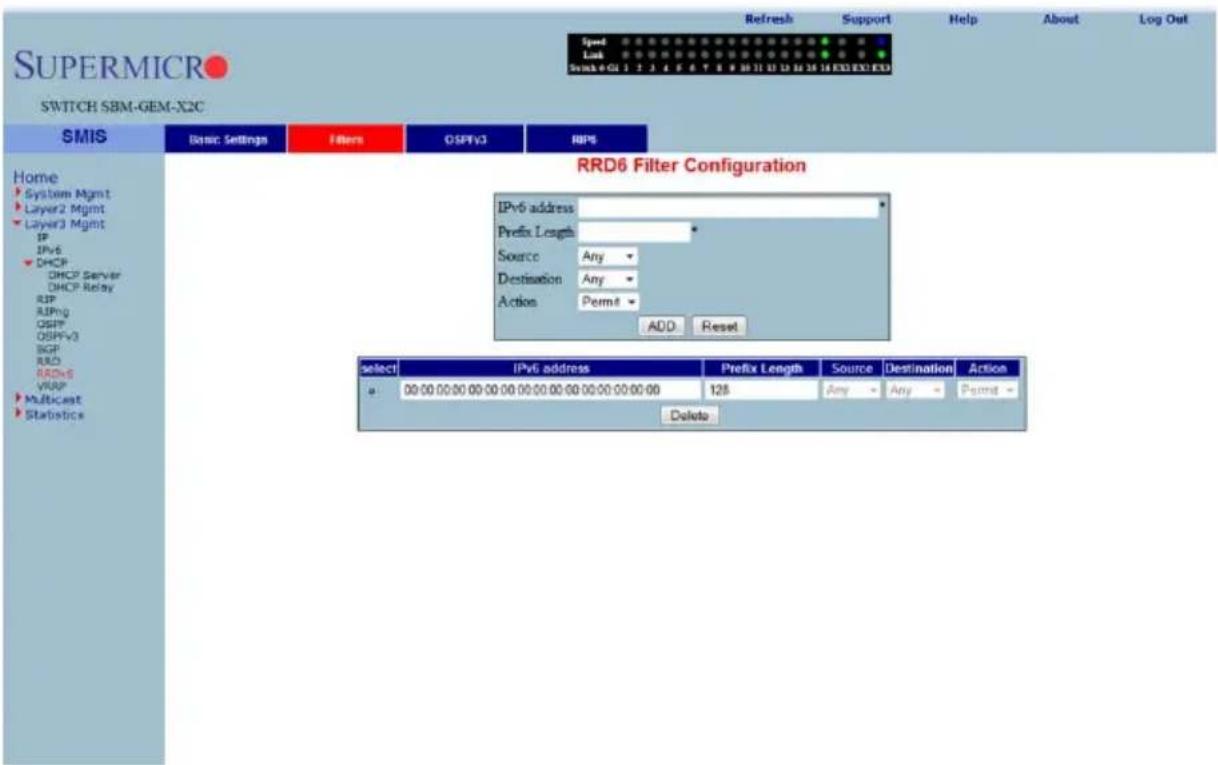
Task: Open the table row's Source dropdown
Action: pos(852,391)
